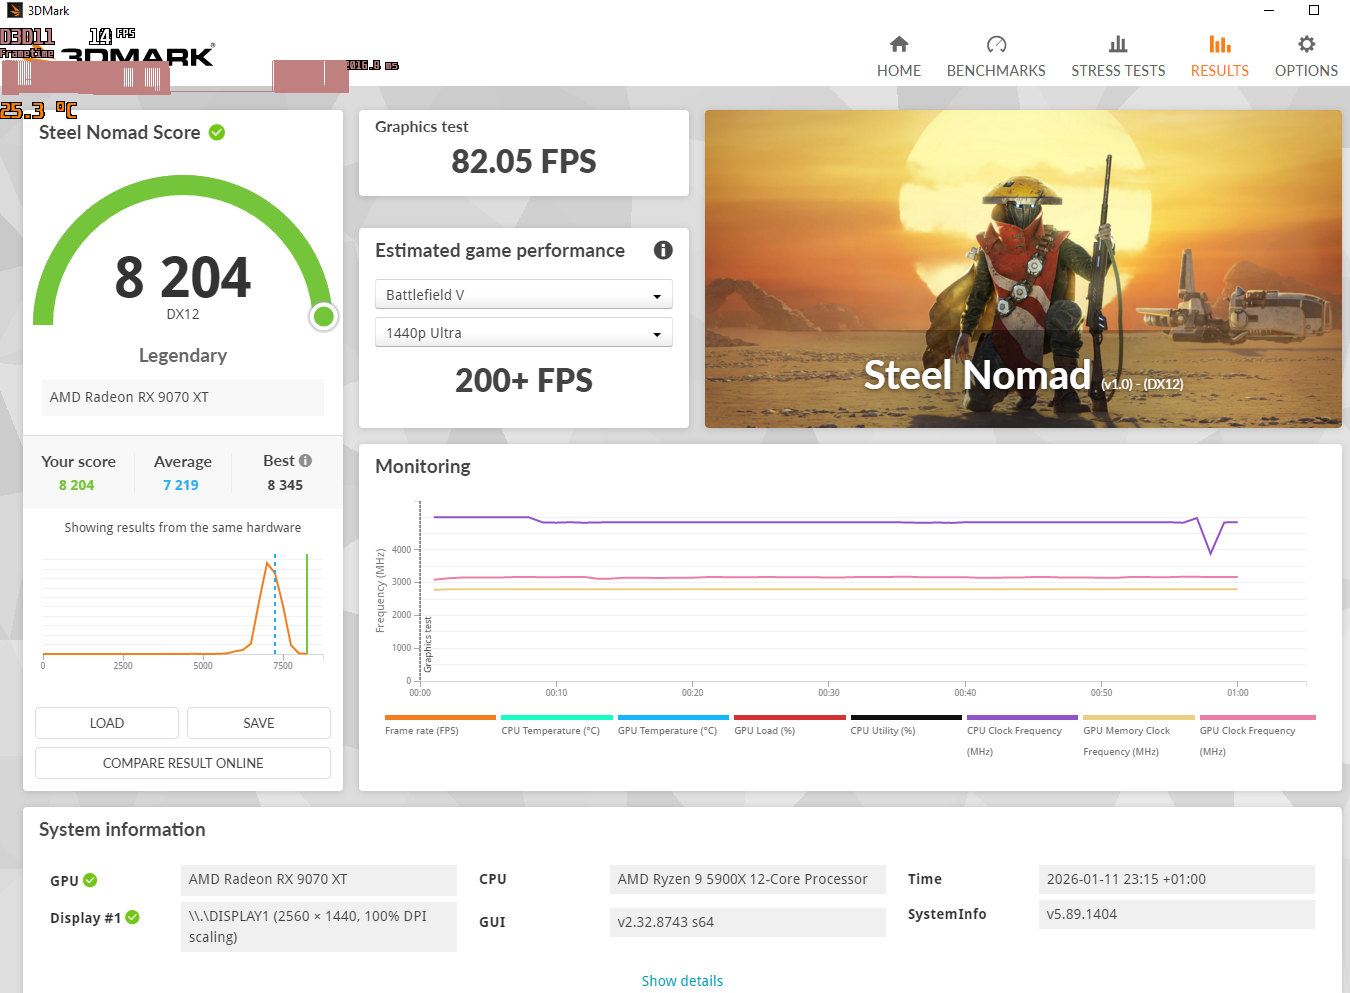Click the Steel Nomad benchmark artwork thumbnail
The image size is (1350, 993).
[x=1023, y=269]
